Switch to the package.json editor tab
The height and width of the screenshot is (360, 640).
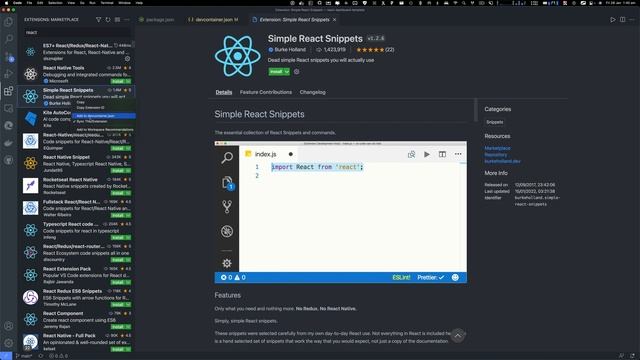[x=157, y=20]
